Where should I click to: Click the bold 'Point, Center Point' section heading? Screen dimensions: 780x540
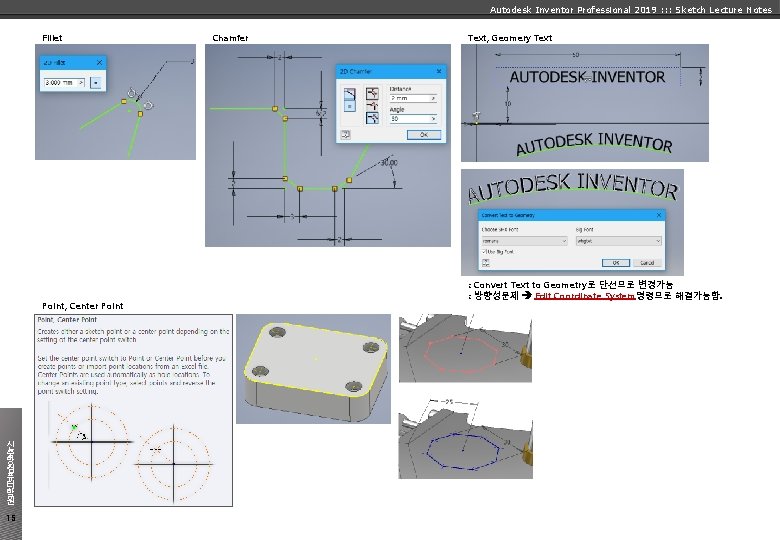pos(83,306)
